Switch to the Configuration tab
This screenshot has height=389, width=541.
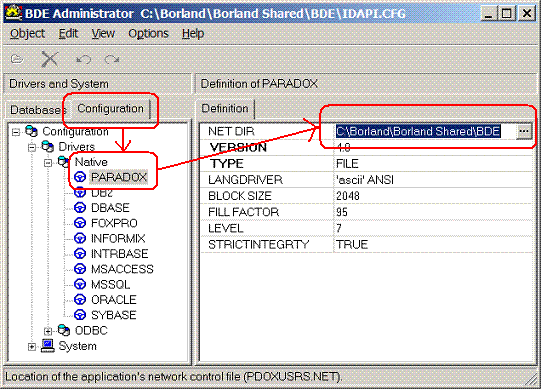pos(110,109)
